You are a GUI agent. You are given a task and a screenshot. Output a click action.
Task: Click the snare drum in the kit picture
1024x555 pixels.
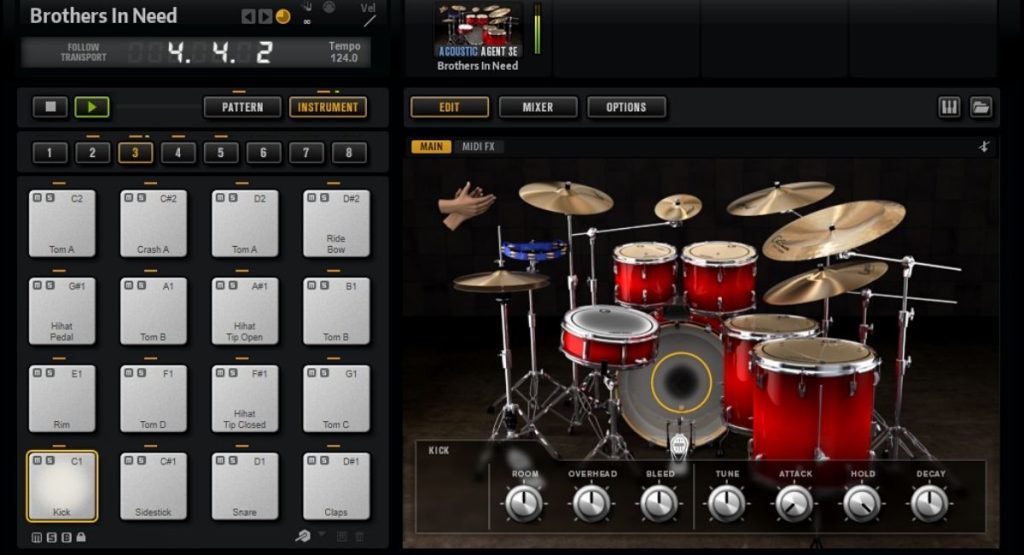tap(609, 336)
